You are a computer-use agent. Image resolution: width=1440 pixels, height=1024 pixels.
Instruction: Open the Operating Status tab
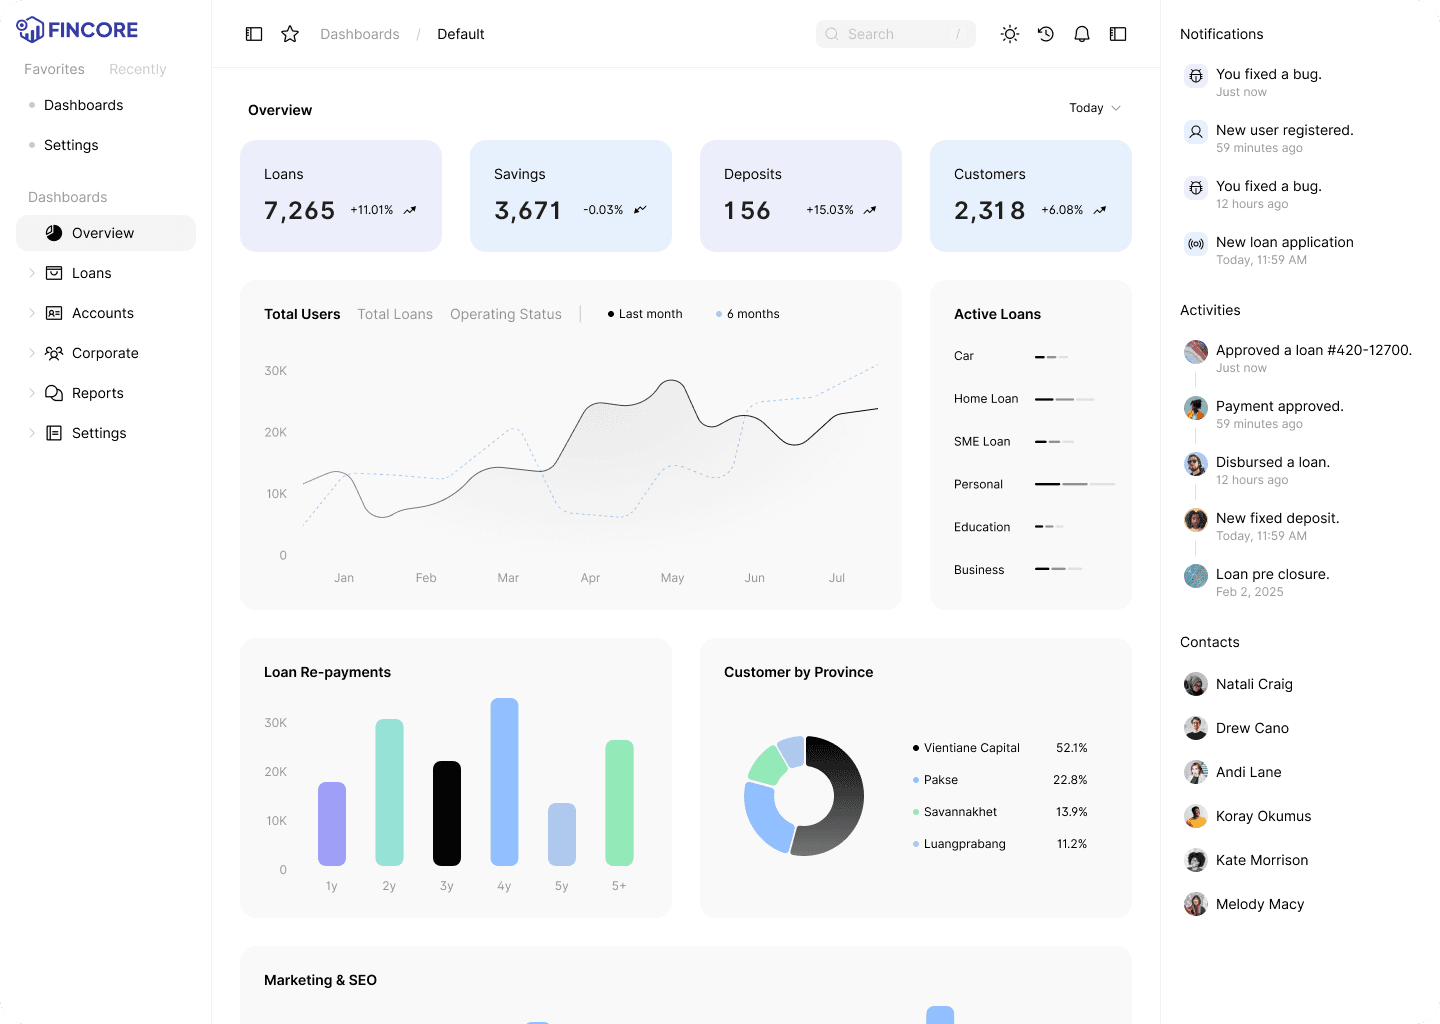click(506, 314)
